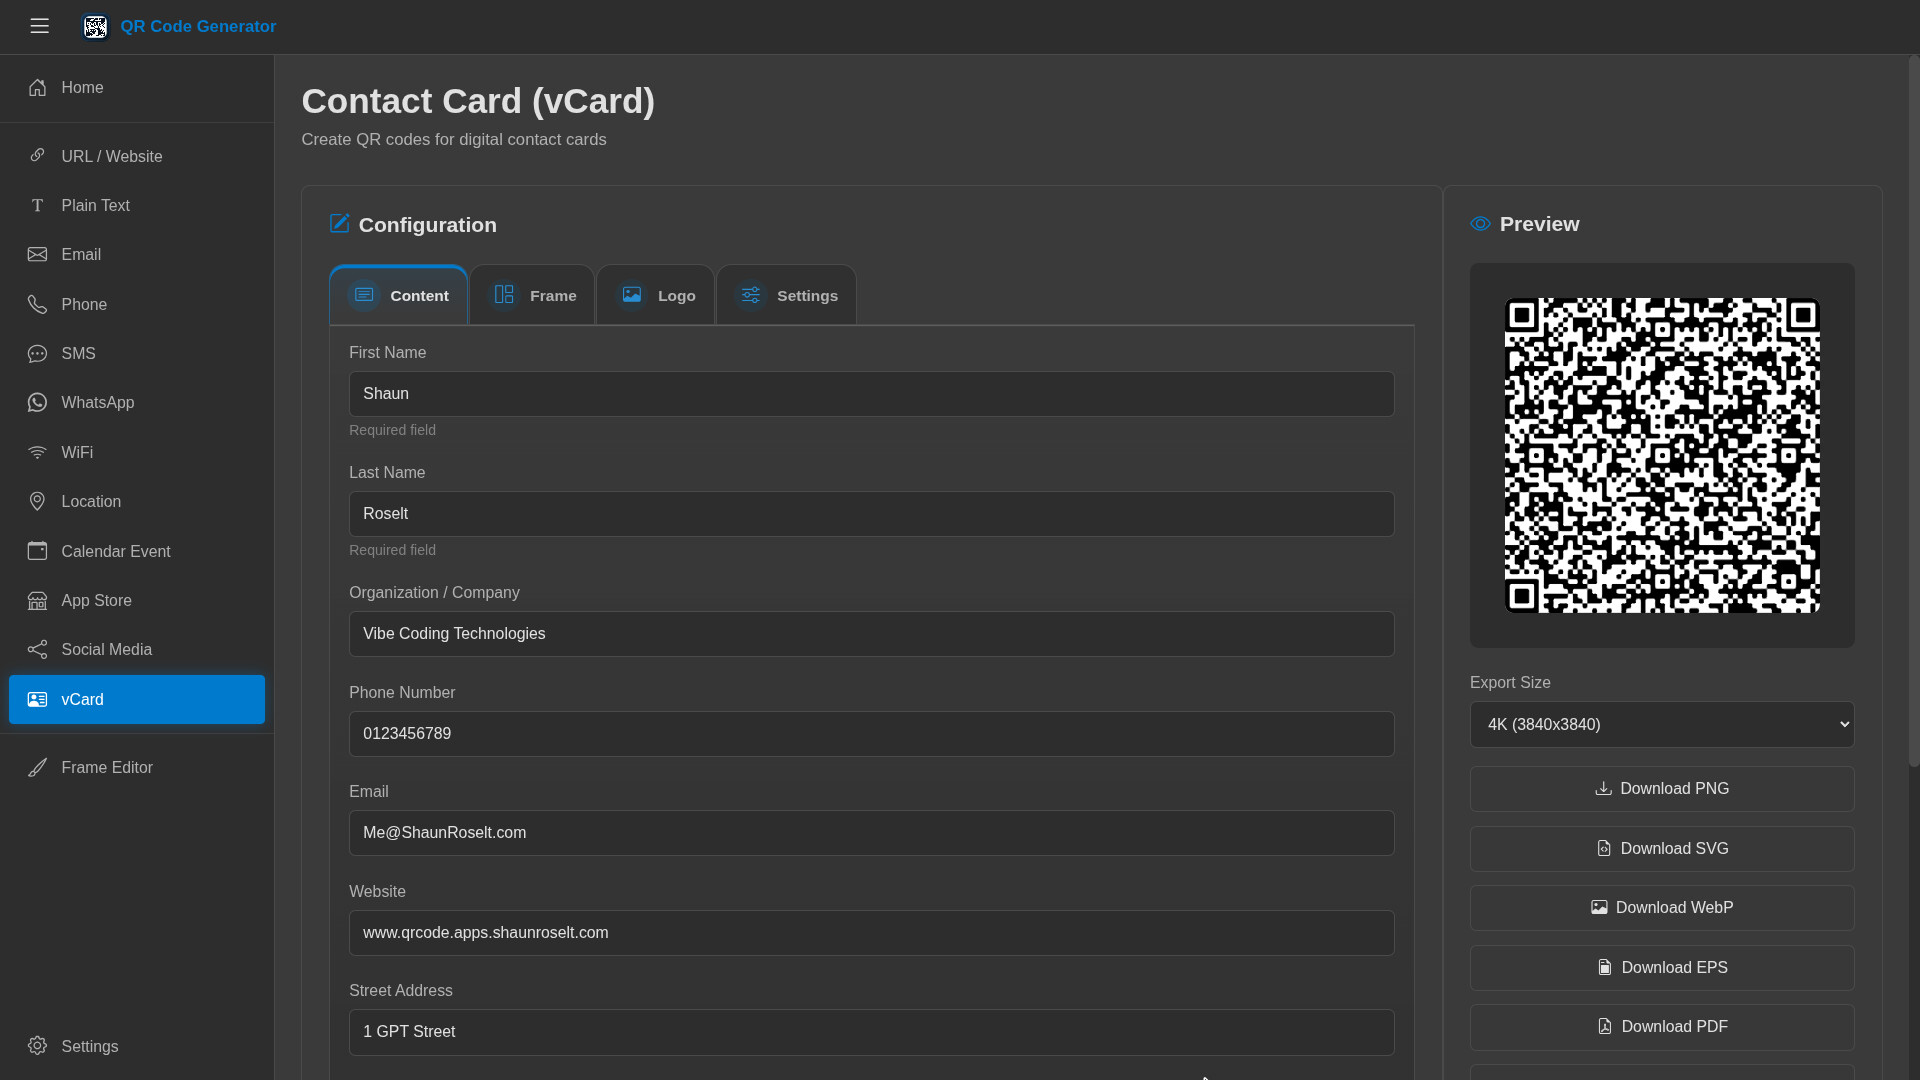Viewport: 1920px width, 1080px height.
Task: Open Frame Editor from sidebar
Action: coord(137,768)
